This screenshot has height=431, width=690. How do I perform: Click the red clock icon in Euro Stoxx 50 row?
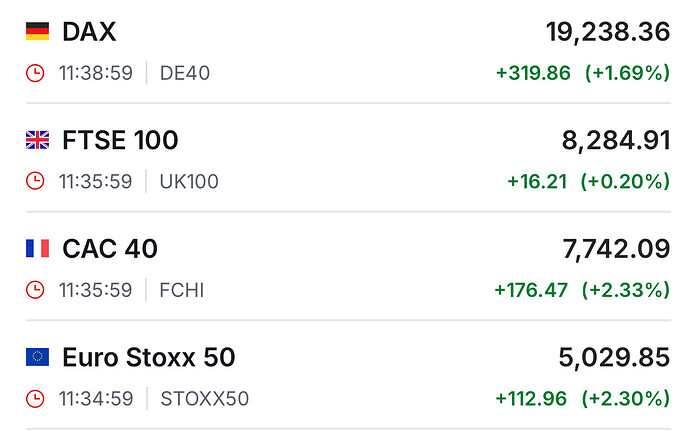point(35,398)
